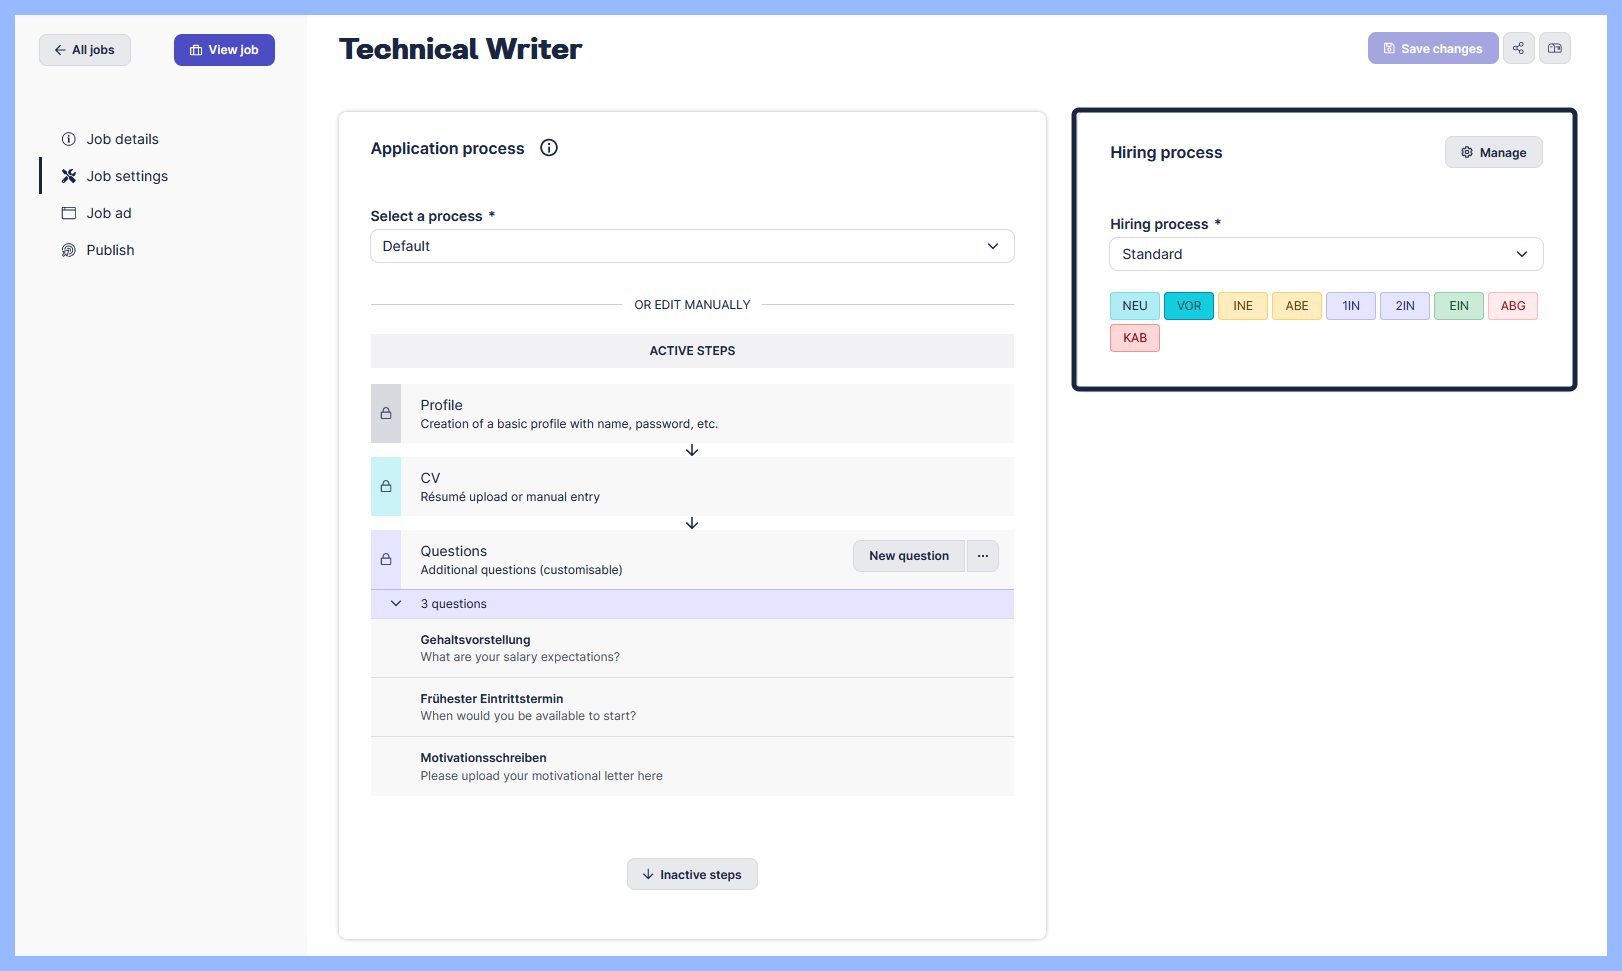Click the share icon near Save changes
Screen dimensions: 1622x971
(1518, 47)
